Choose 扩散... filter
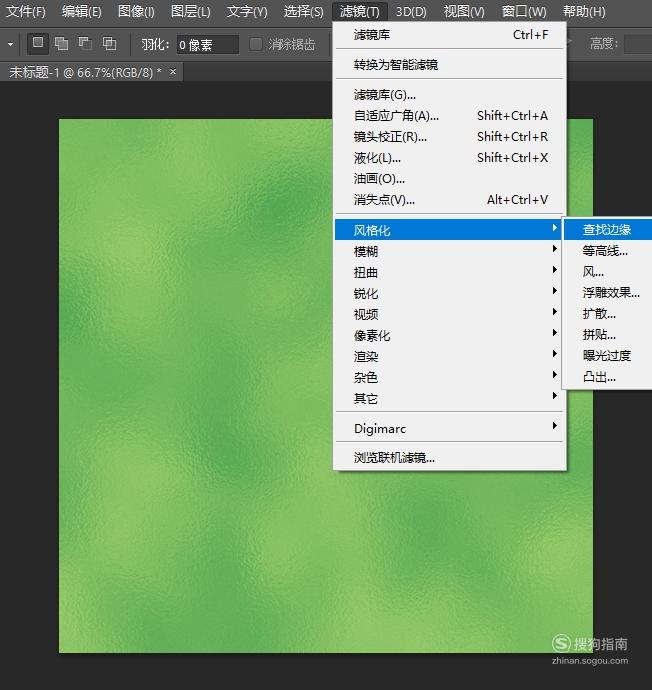 coord(608,314)
